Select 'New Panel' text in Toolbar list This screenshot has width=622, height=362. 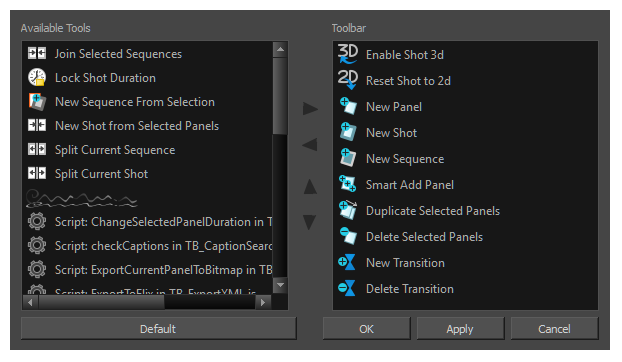[394, 107]
